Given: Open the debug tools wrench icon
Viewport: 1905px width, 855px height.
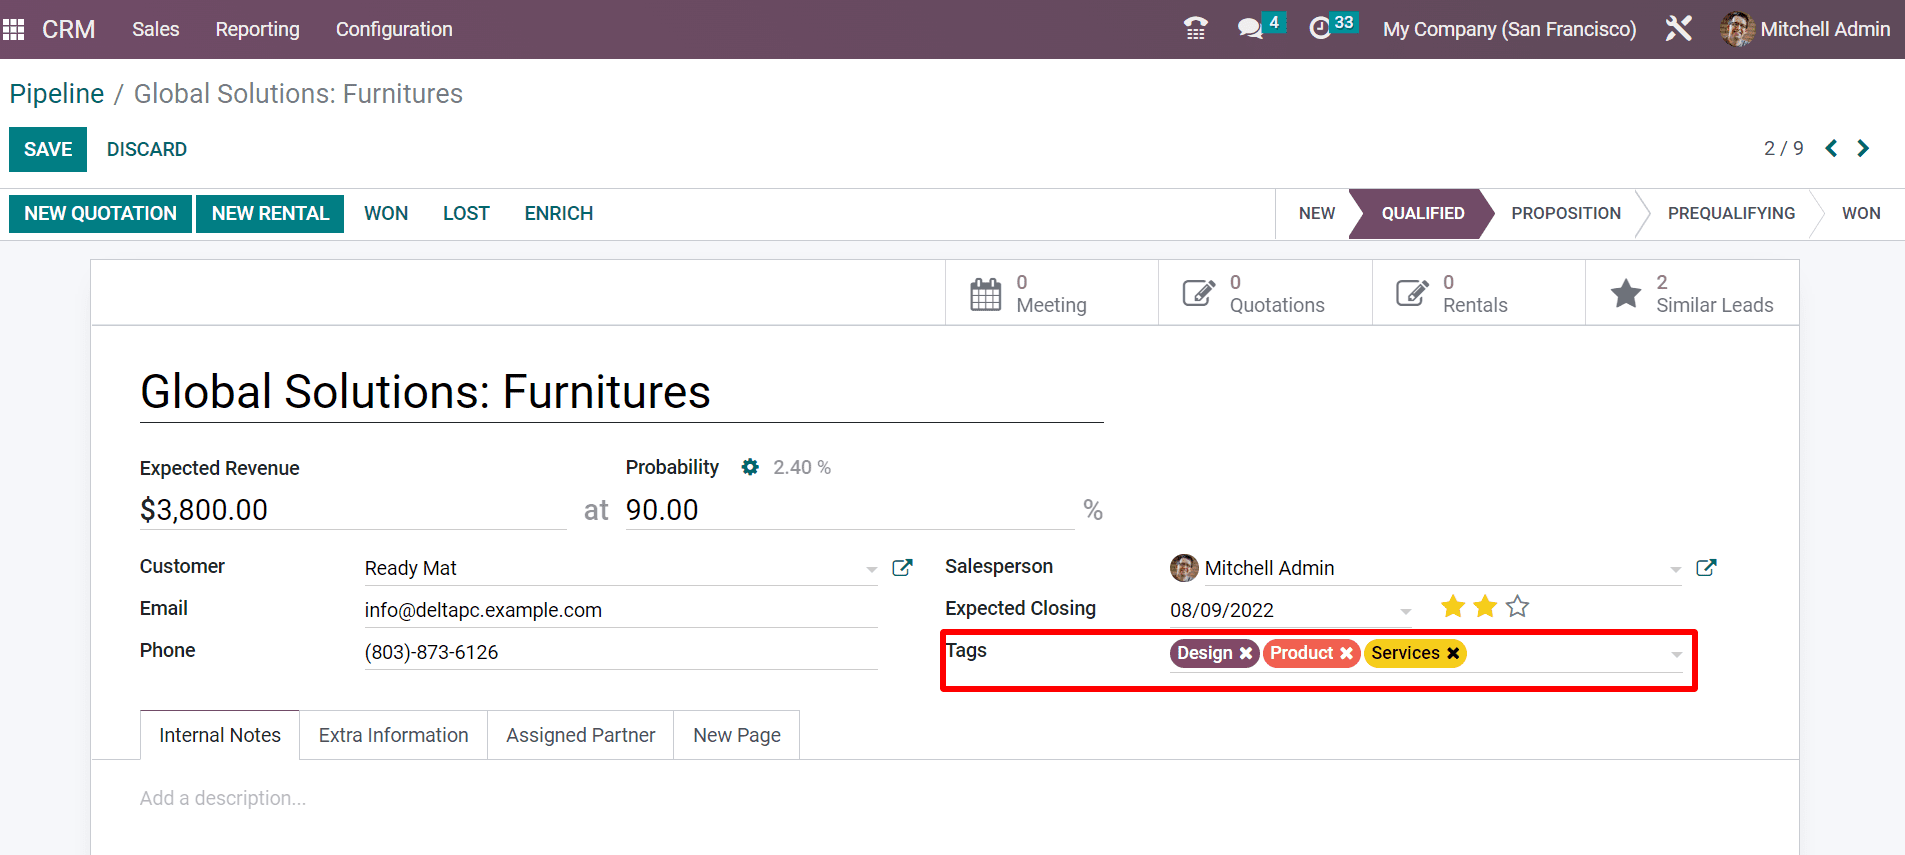Looking at the screenshot, I should click(1678, 29).
